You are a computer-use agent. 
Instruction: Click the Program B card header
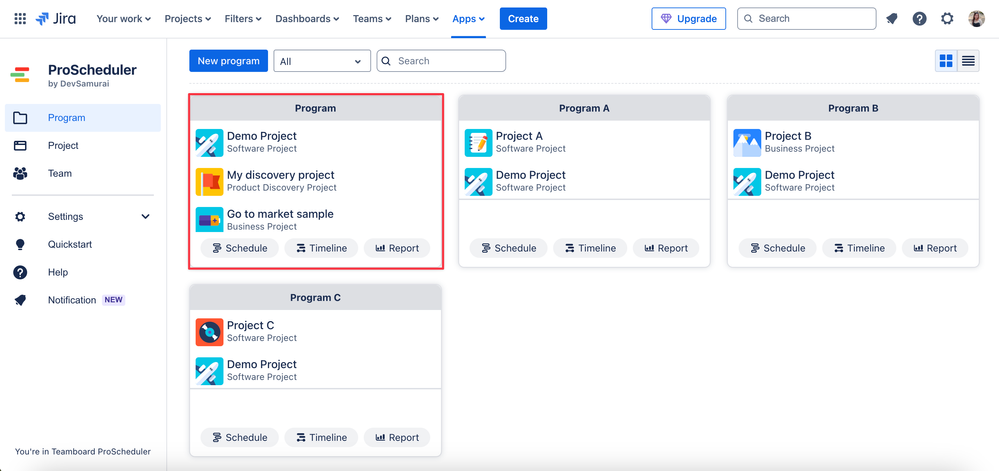click(853, 108)
